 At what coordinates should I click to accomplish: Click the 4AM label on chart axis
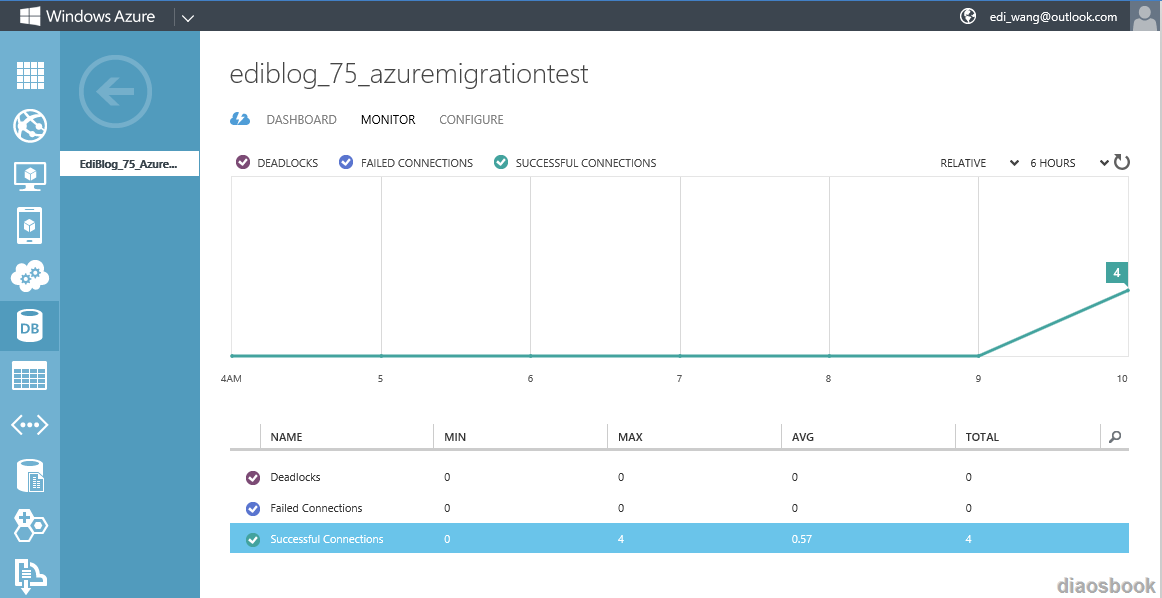230,379
